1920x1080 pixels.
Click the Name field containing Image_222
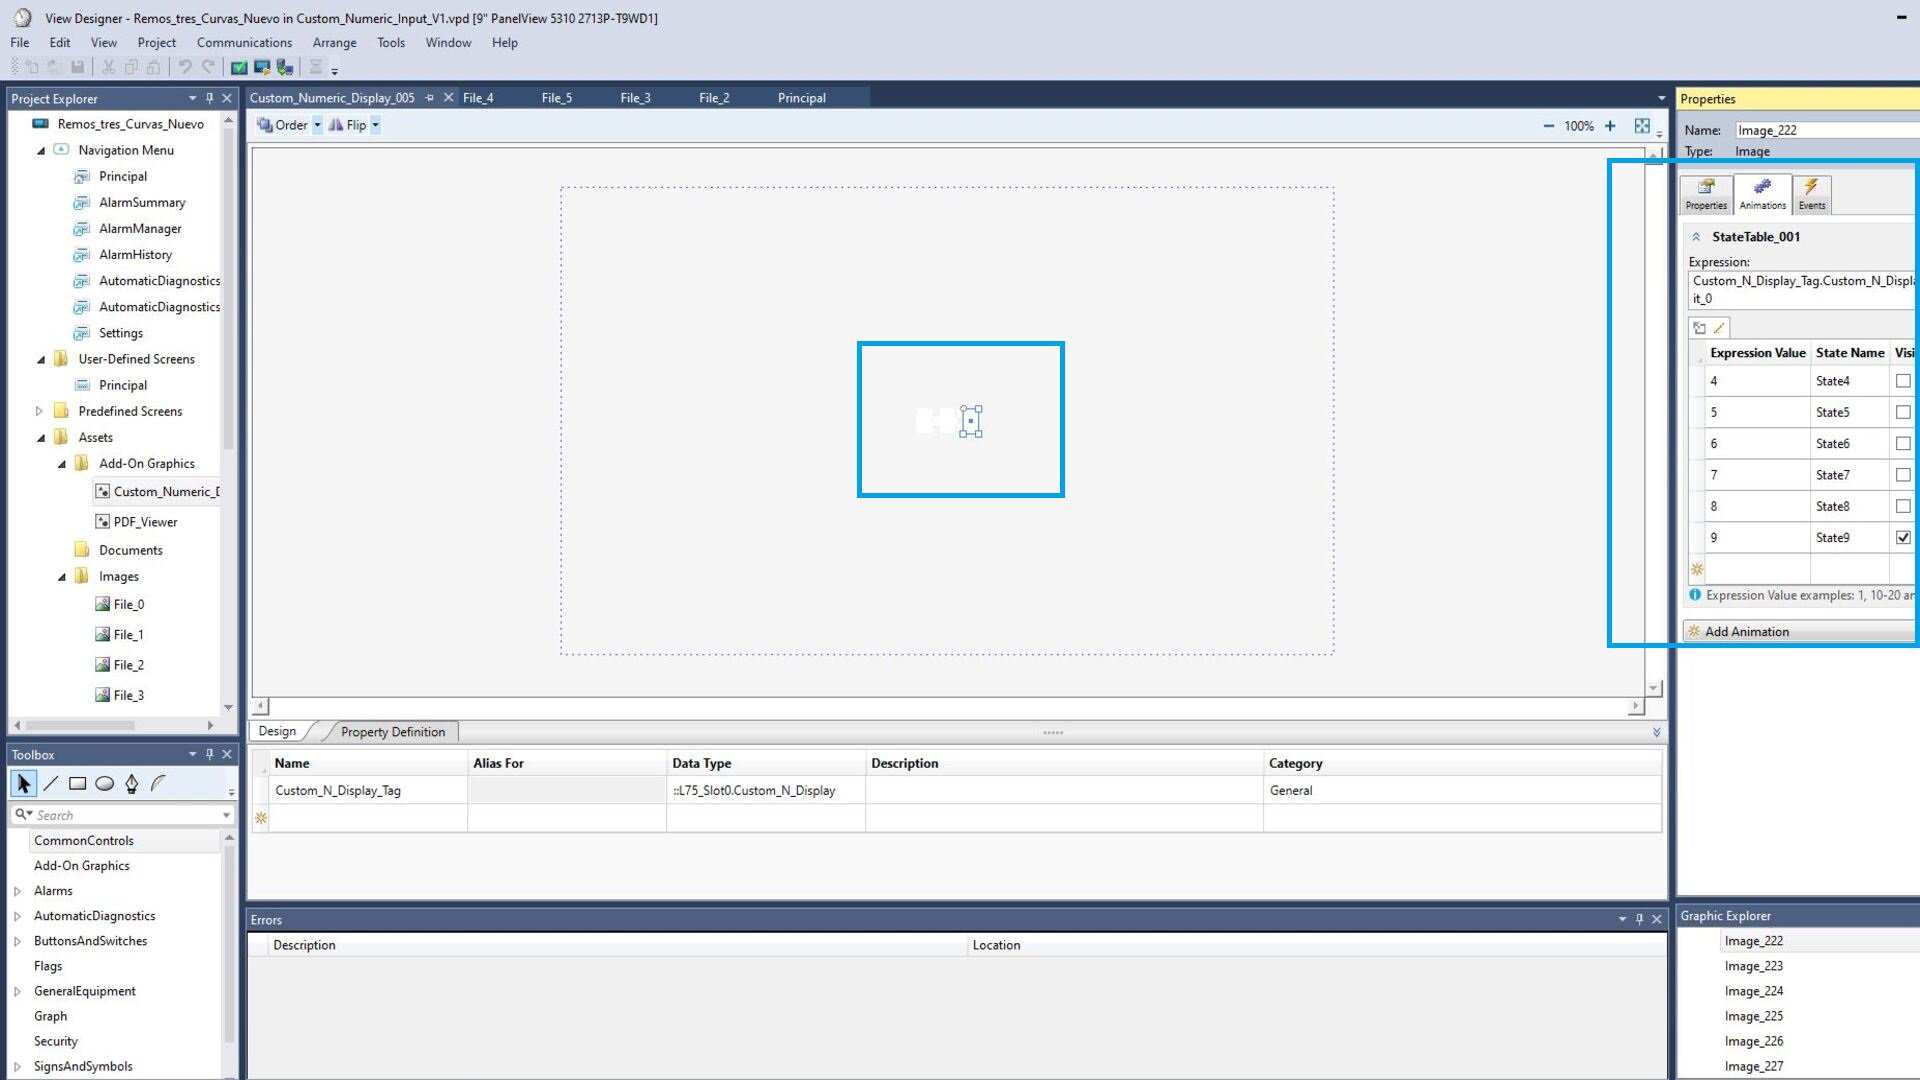[1826, 130]
